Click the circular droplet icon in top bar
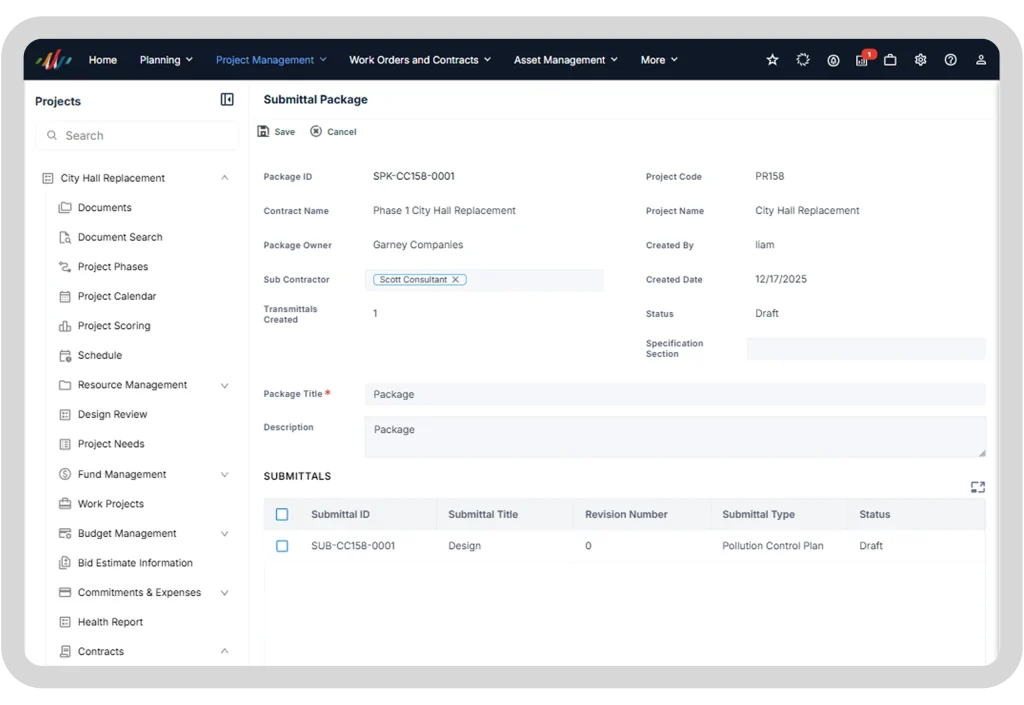This screenshot has height=705, width=1024. point(833,61)
